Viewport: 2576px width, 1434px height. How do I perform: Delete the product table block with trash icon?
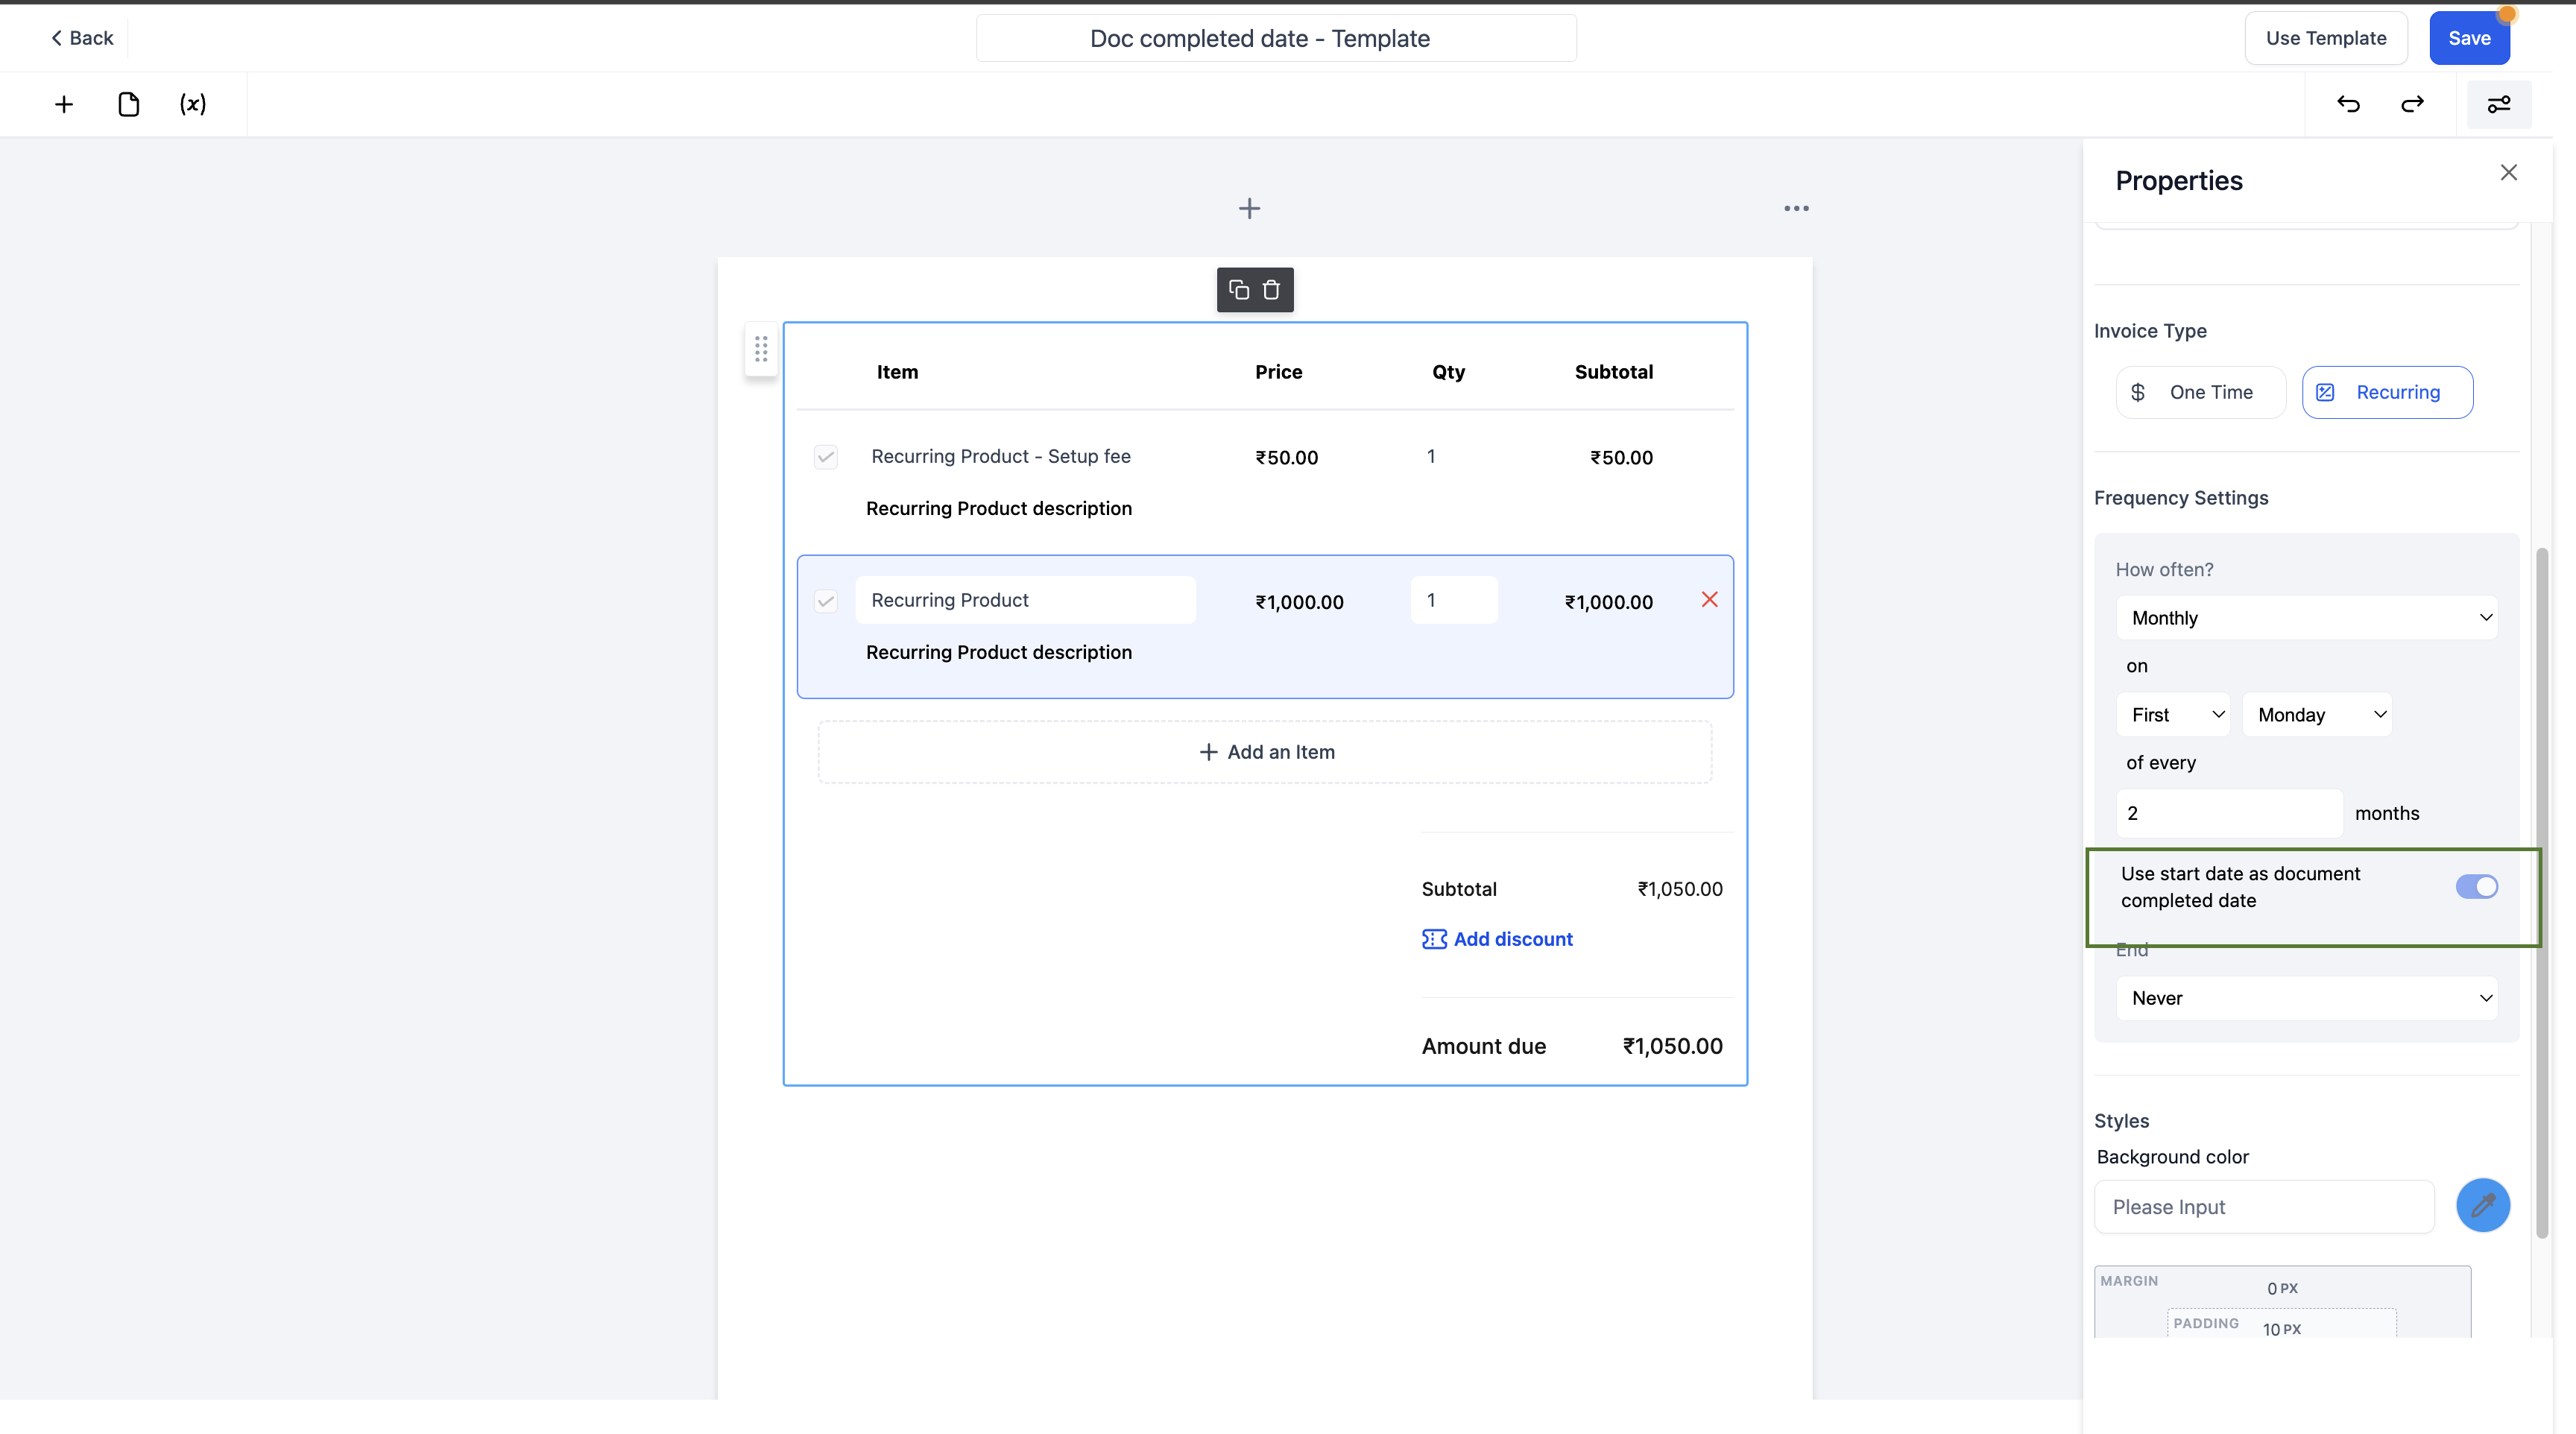[x=1271, y=290]
